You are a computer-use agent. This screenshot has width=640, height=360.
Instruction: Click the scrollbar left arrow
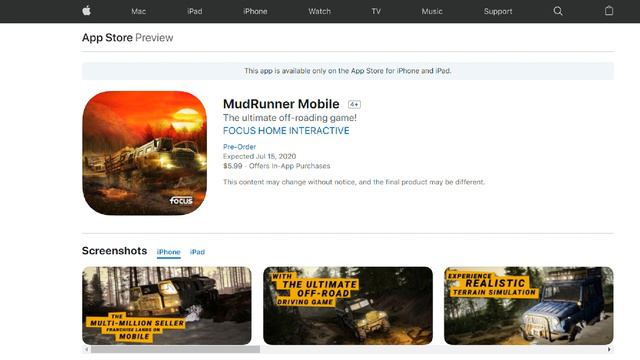(x=86, y=349)
